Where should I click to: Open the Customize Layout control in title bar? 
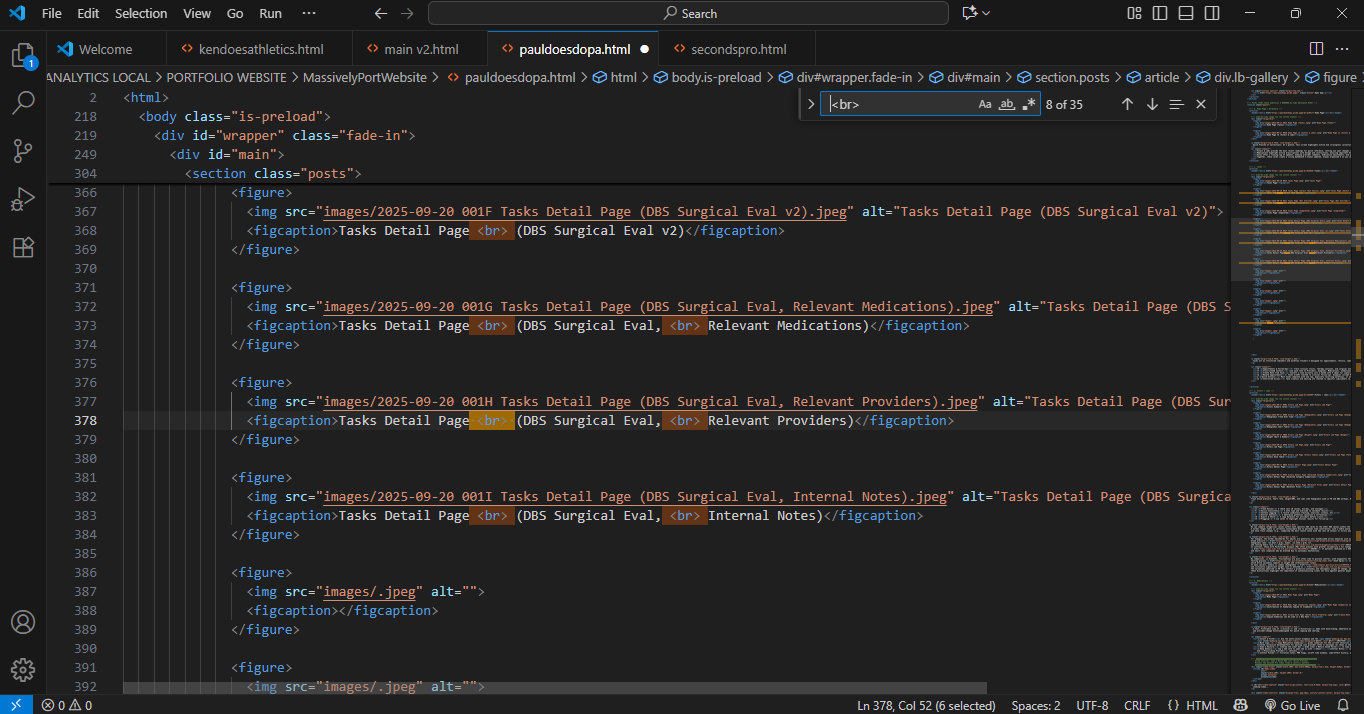[x=1134, y=13]
